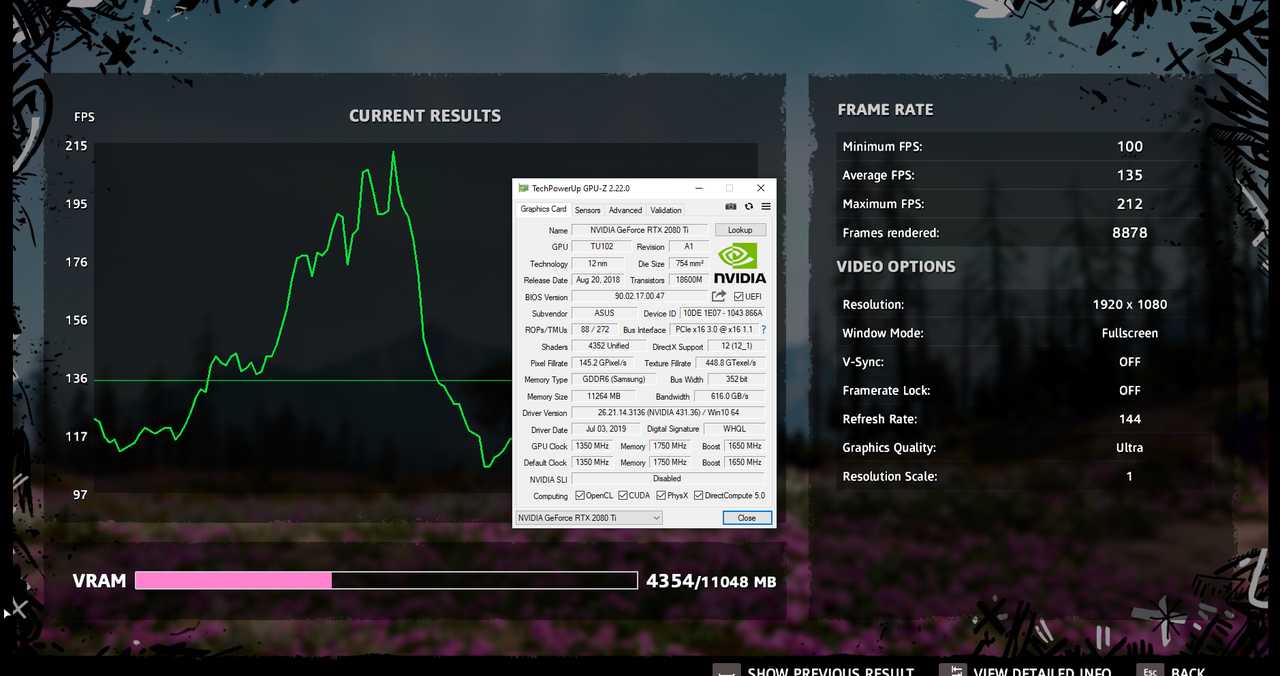
Task: Click the GPU Clock 1350 MHz value
Action: 592,446
